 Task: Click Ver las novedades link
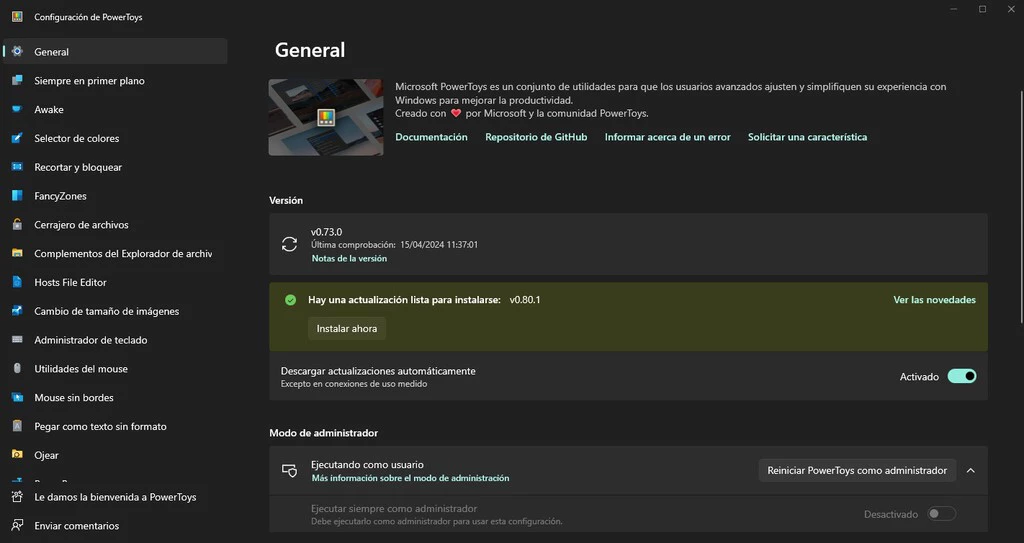(935, 299)
